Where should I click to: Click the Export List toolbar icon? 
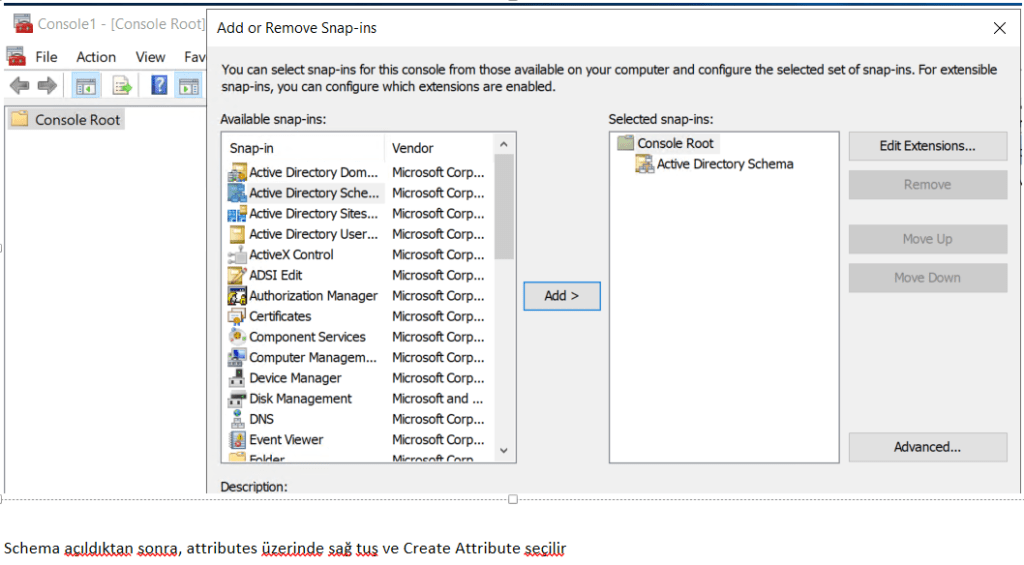(x=122, y=86)
